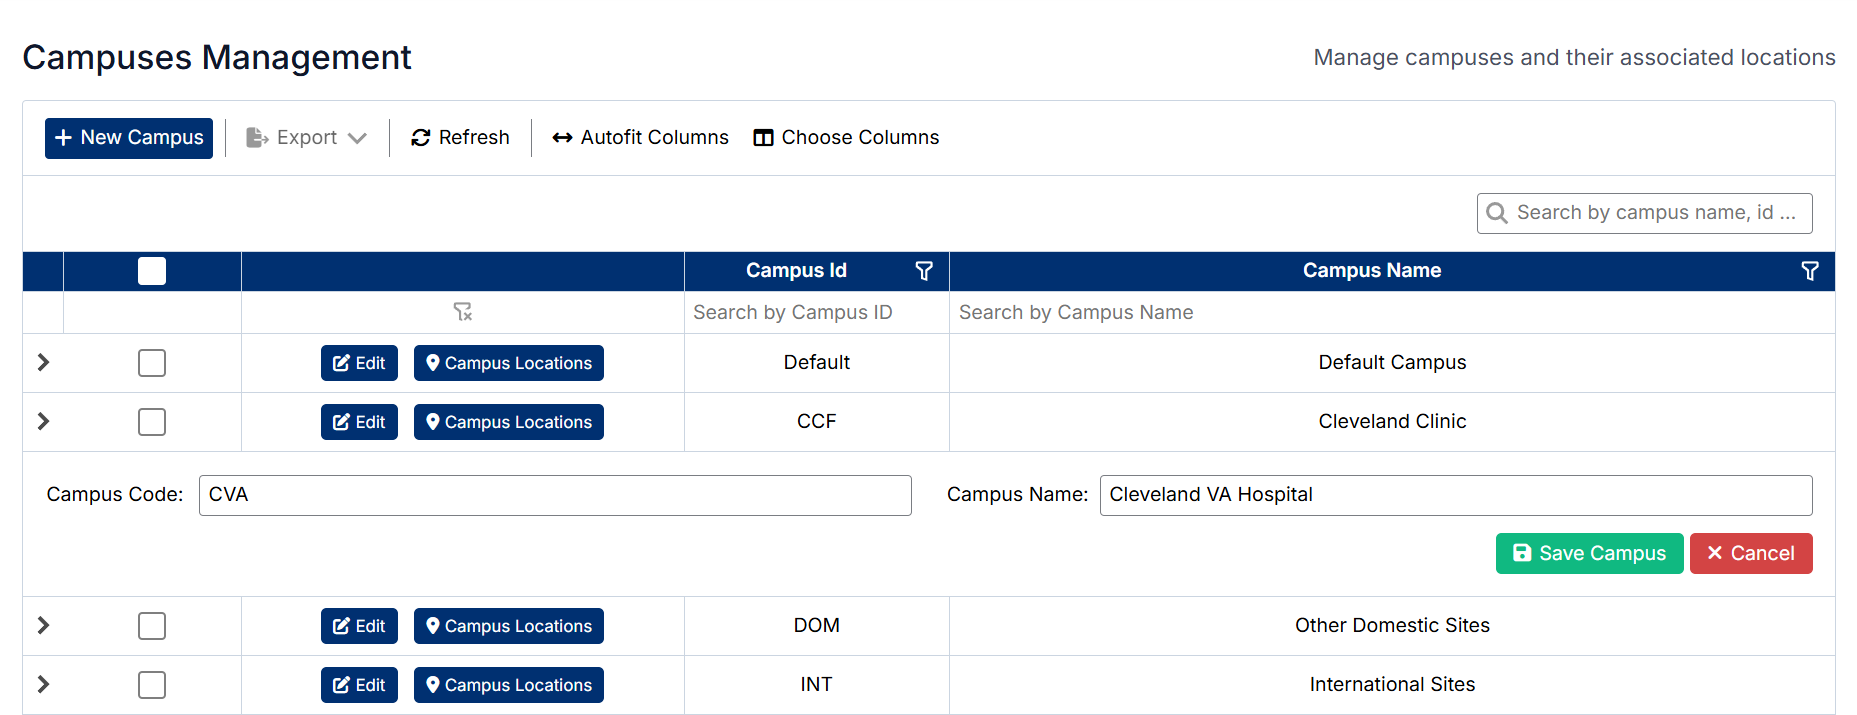The width and height of the screenshot is (1857, 715).
Task: Sort by the Campus Id column header
Action: [796, 271]
